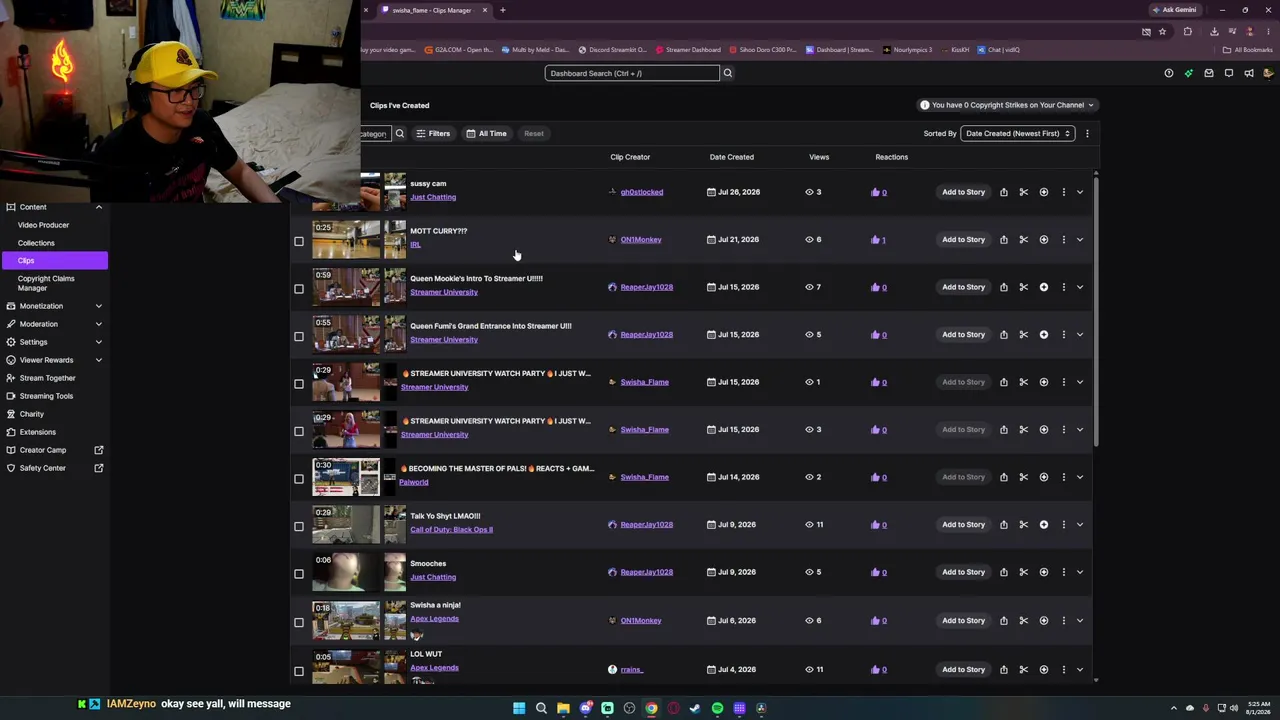Open the Date Created sort dropdown
1280x720 pixels.
coord(1018,133)
